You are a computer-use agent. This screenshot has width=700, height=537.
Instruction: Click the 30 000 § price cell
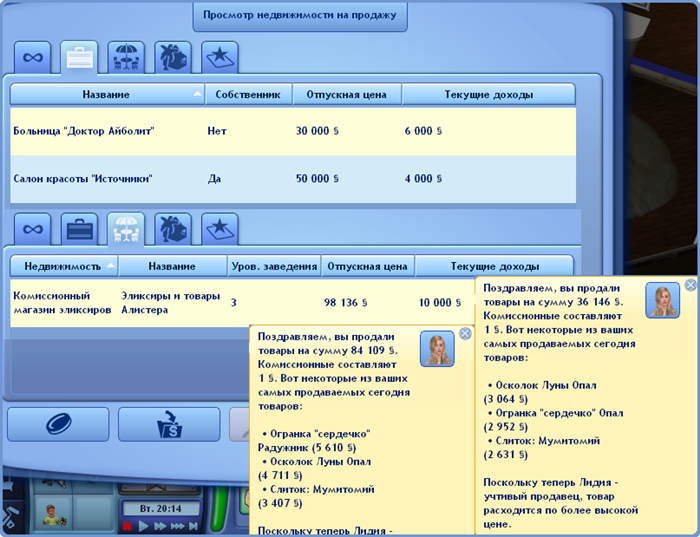tap(317, 131)
